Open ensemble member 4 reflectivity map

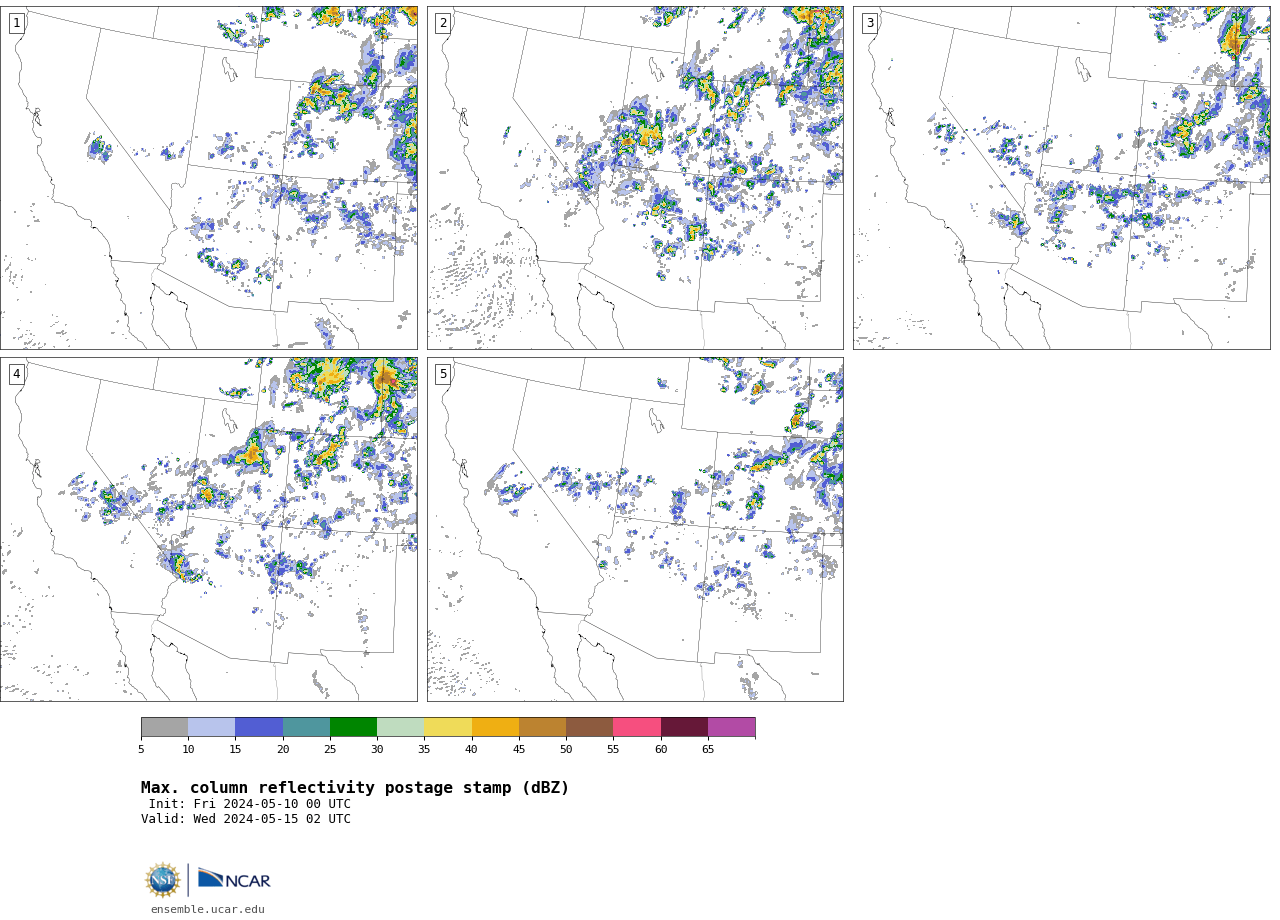coord(209,529)
